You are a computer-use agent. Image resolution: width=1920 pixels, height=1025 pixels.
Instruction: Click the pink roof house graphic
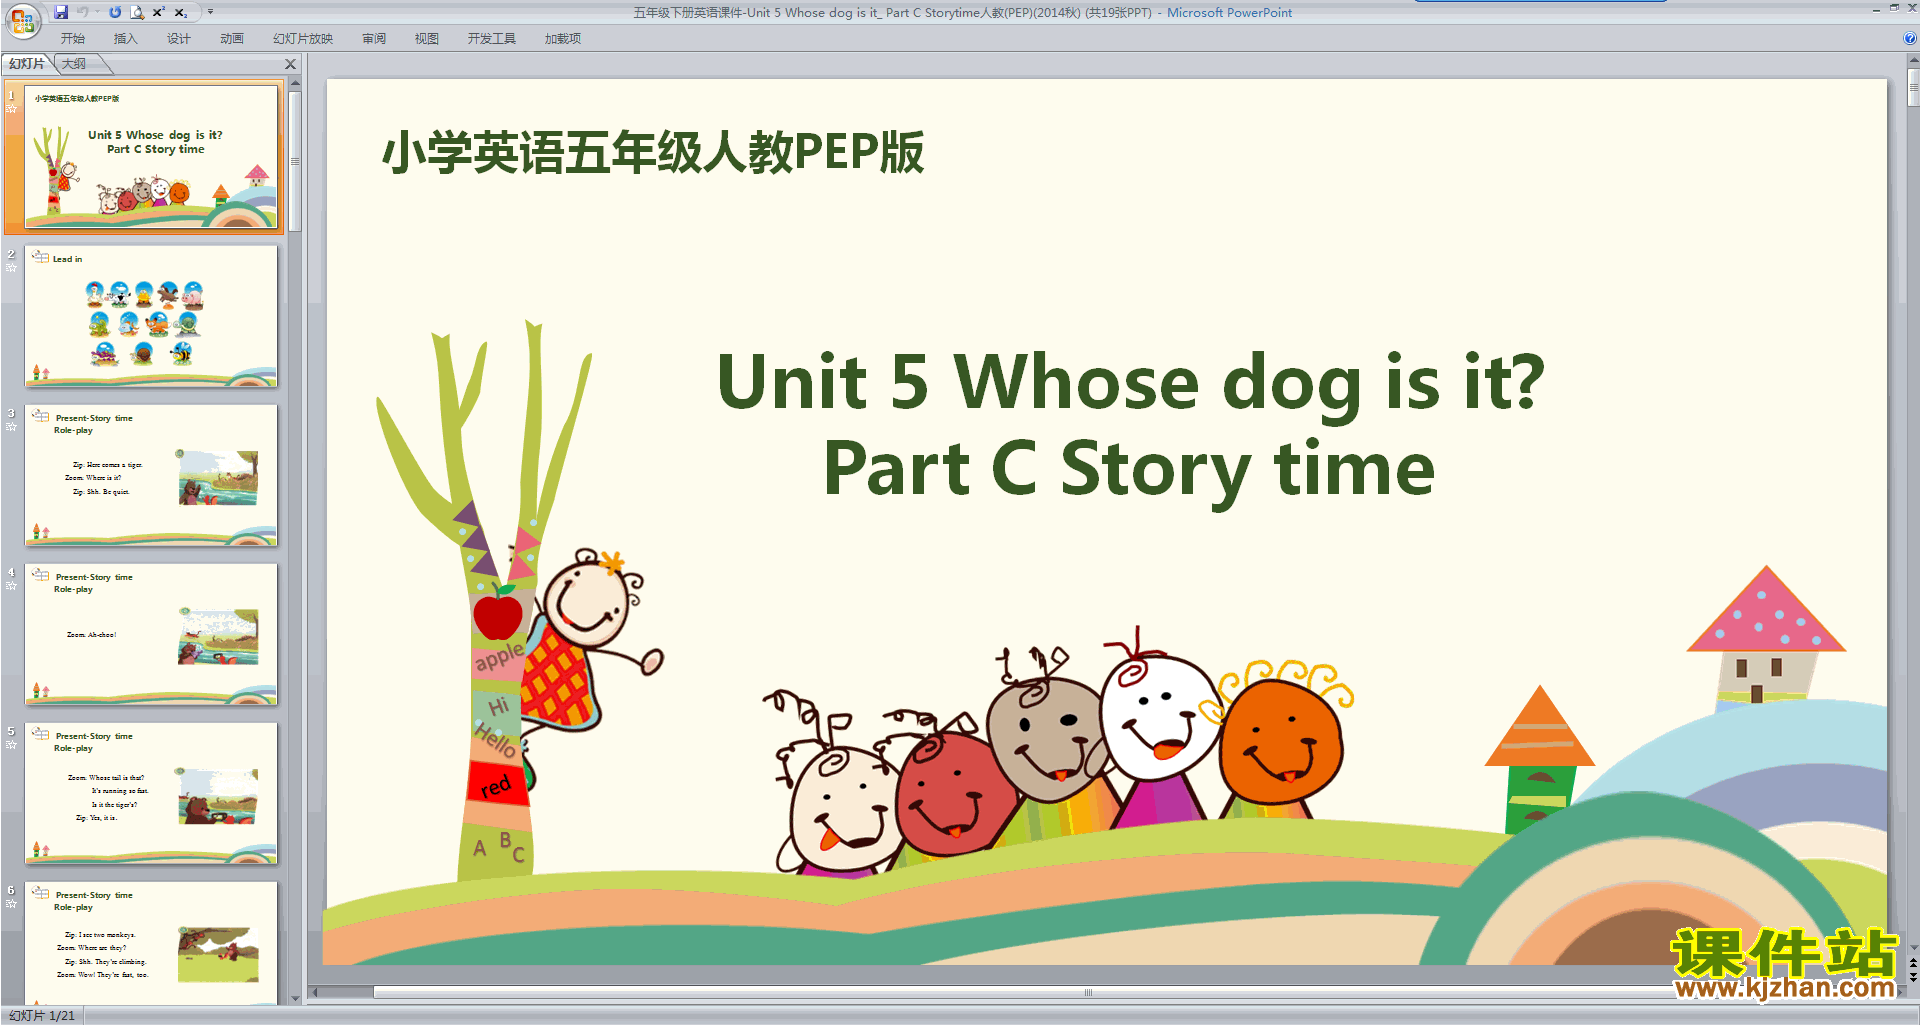point(1765,635)
